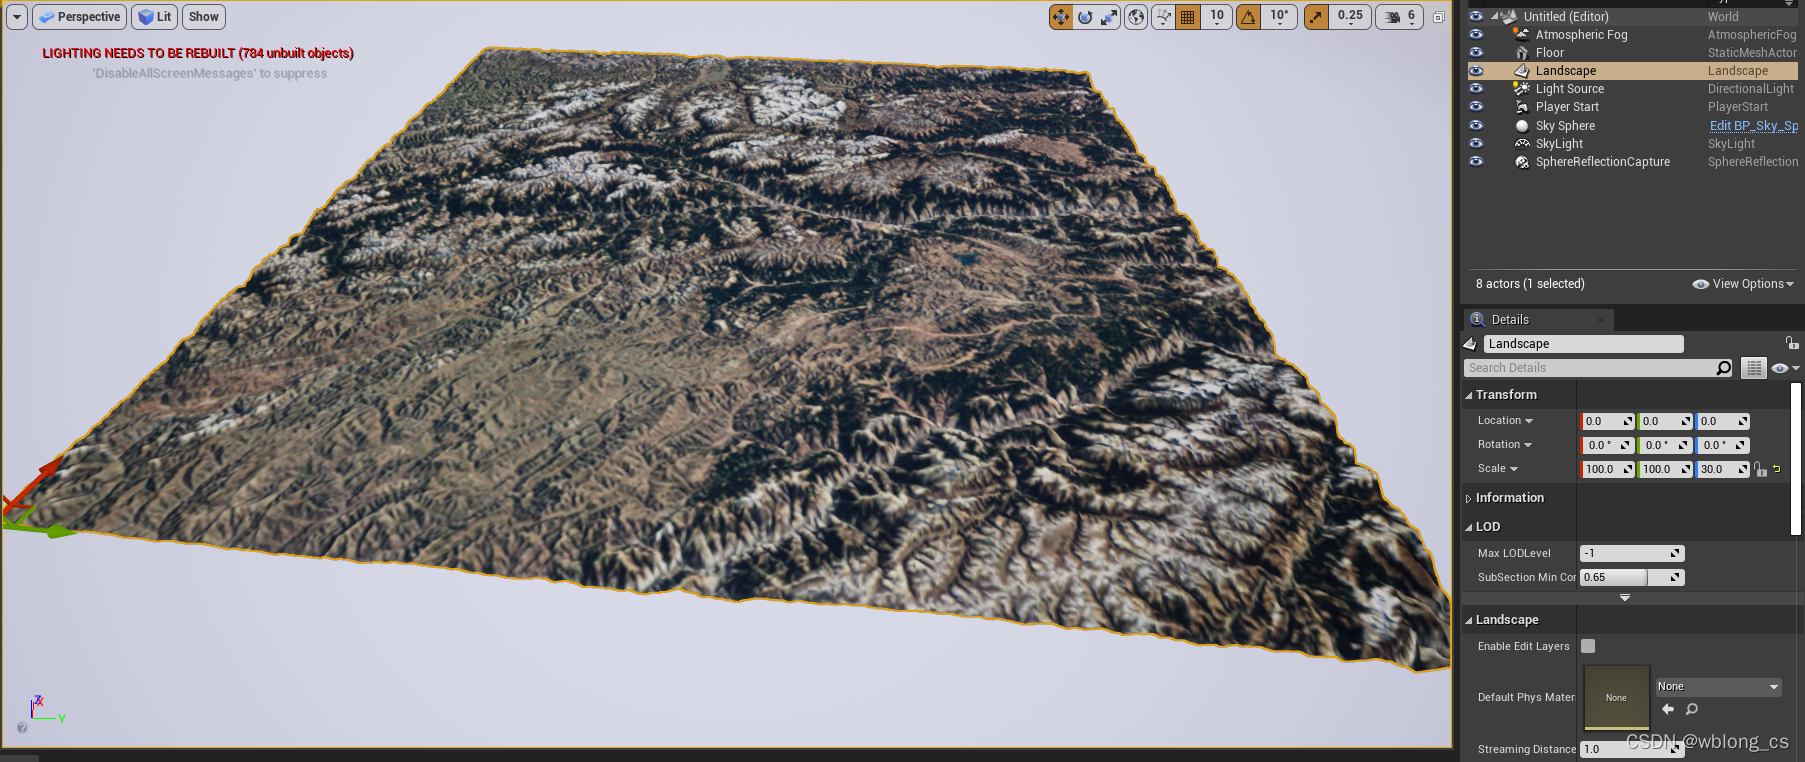Click the search magnifier in Details
This screenshot has width=1805, height=762.
(1724, 368)
